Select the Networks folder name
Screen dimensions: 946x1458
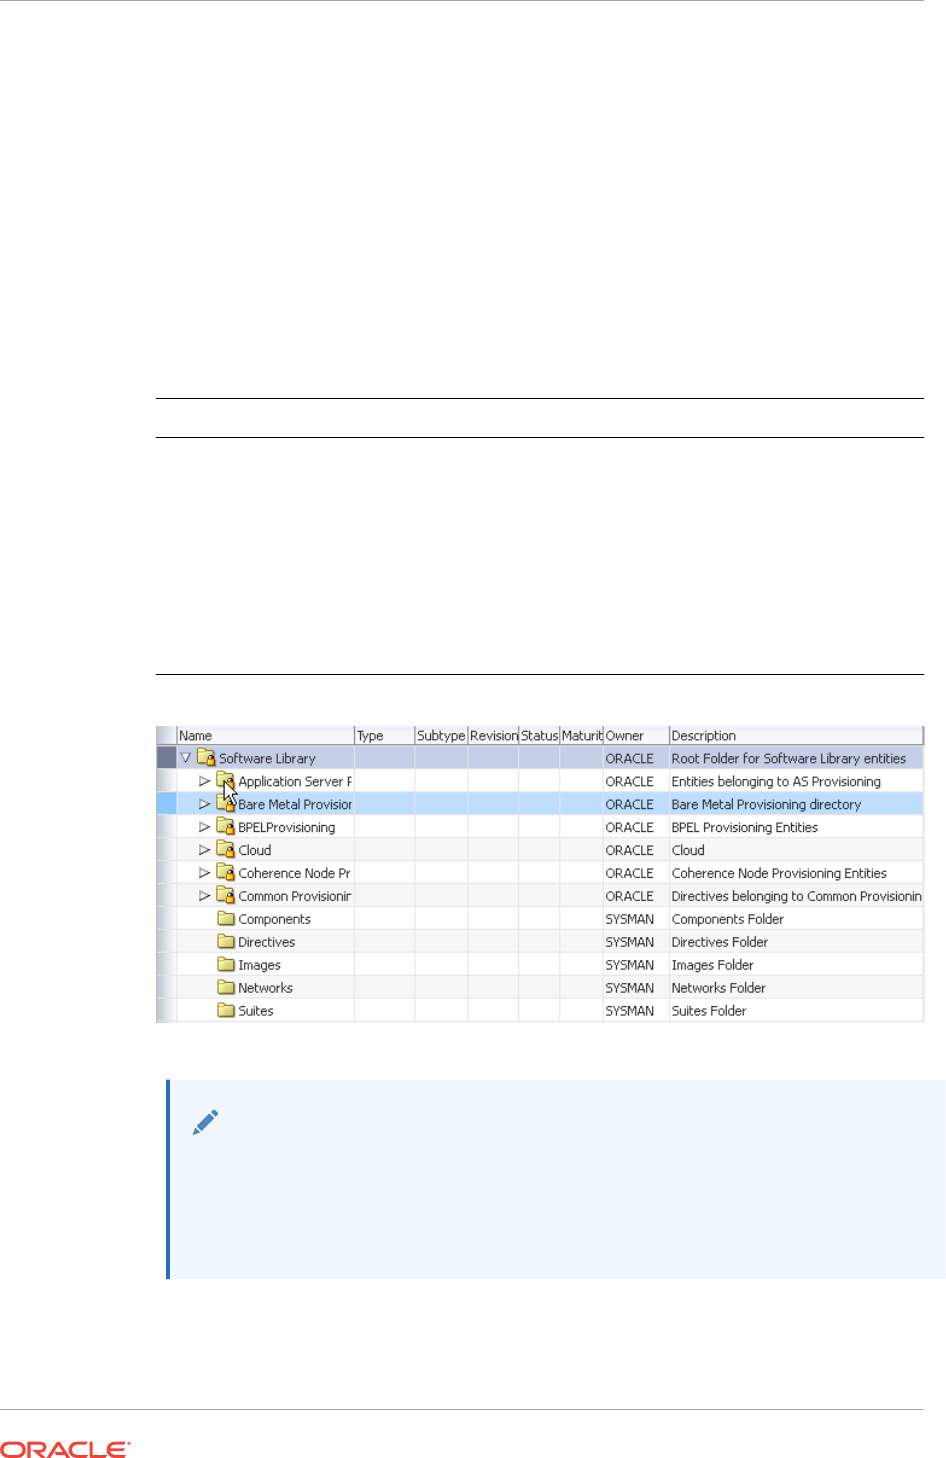266,989
